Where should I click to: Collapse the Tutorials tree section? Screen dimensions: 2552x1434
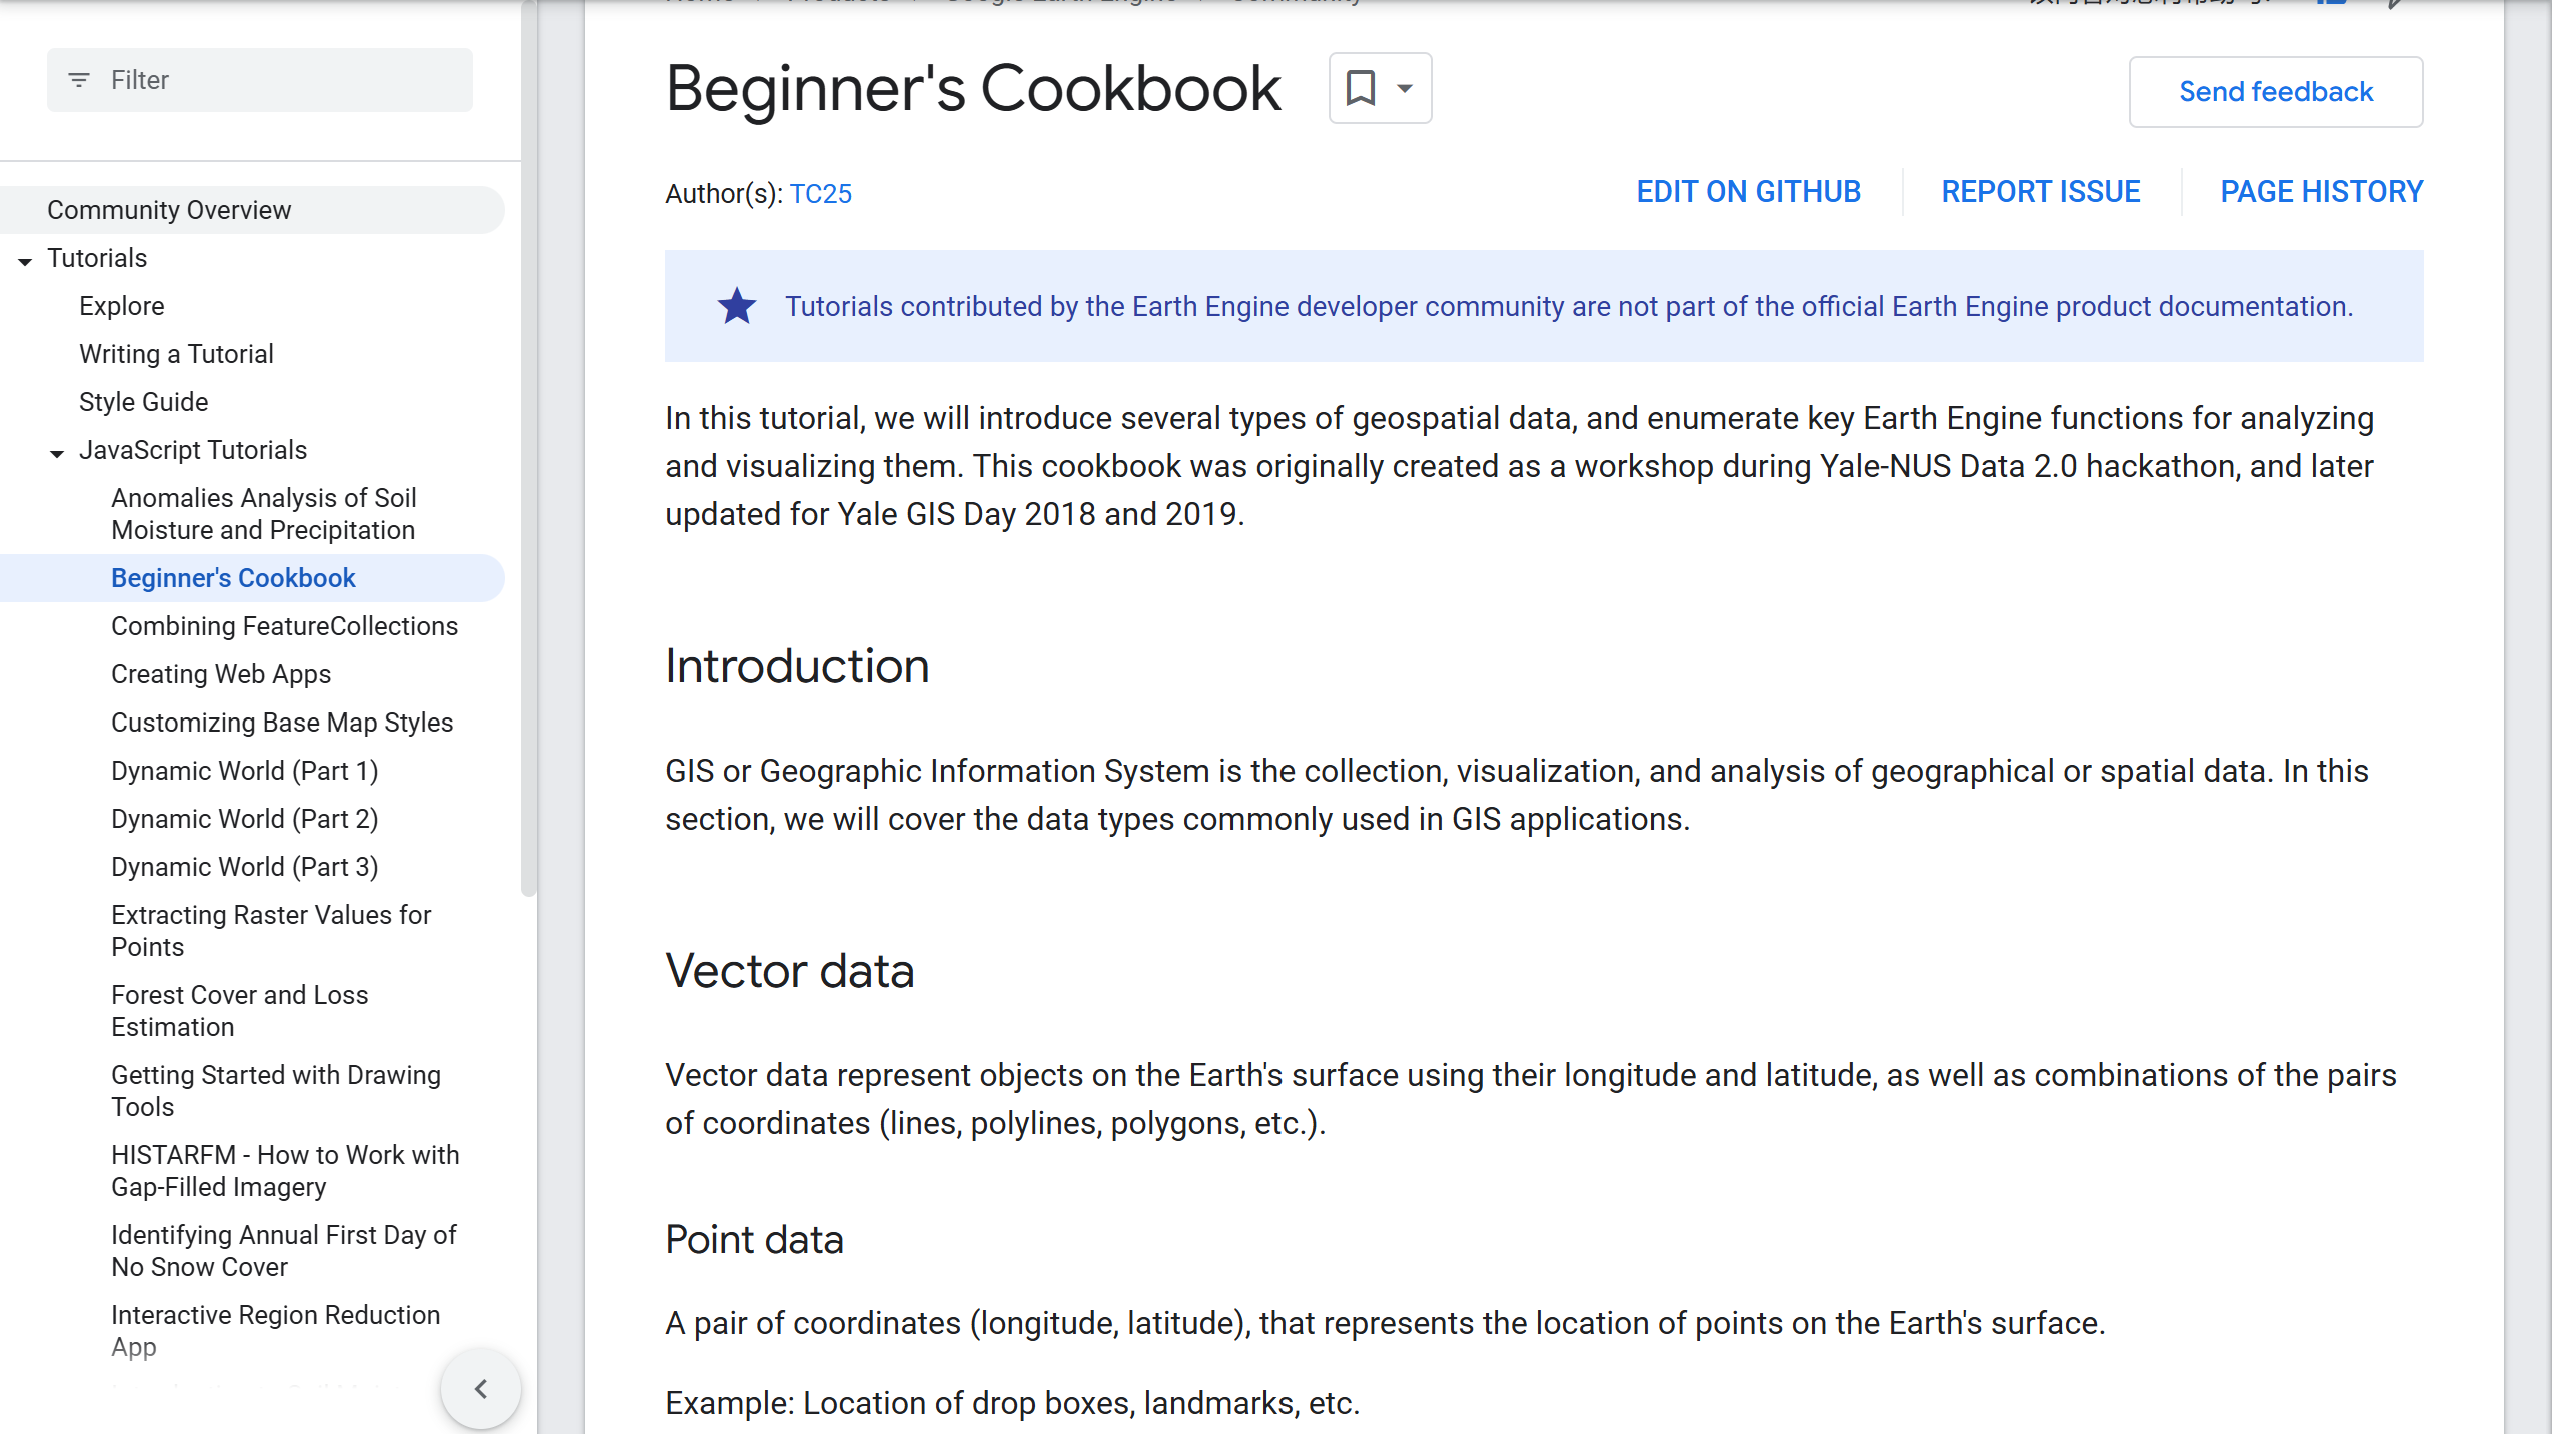(x=23, y=258)
